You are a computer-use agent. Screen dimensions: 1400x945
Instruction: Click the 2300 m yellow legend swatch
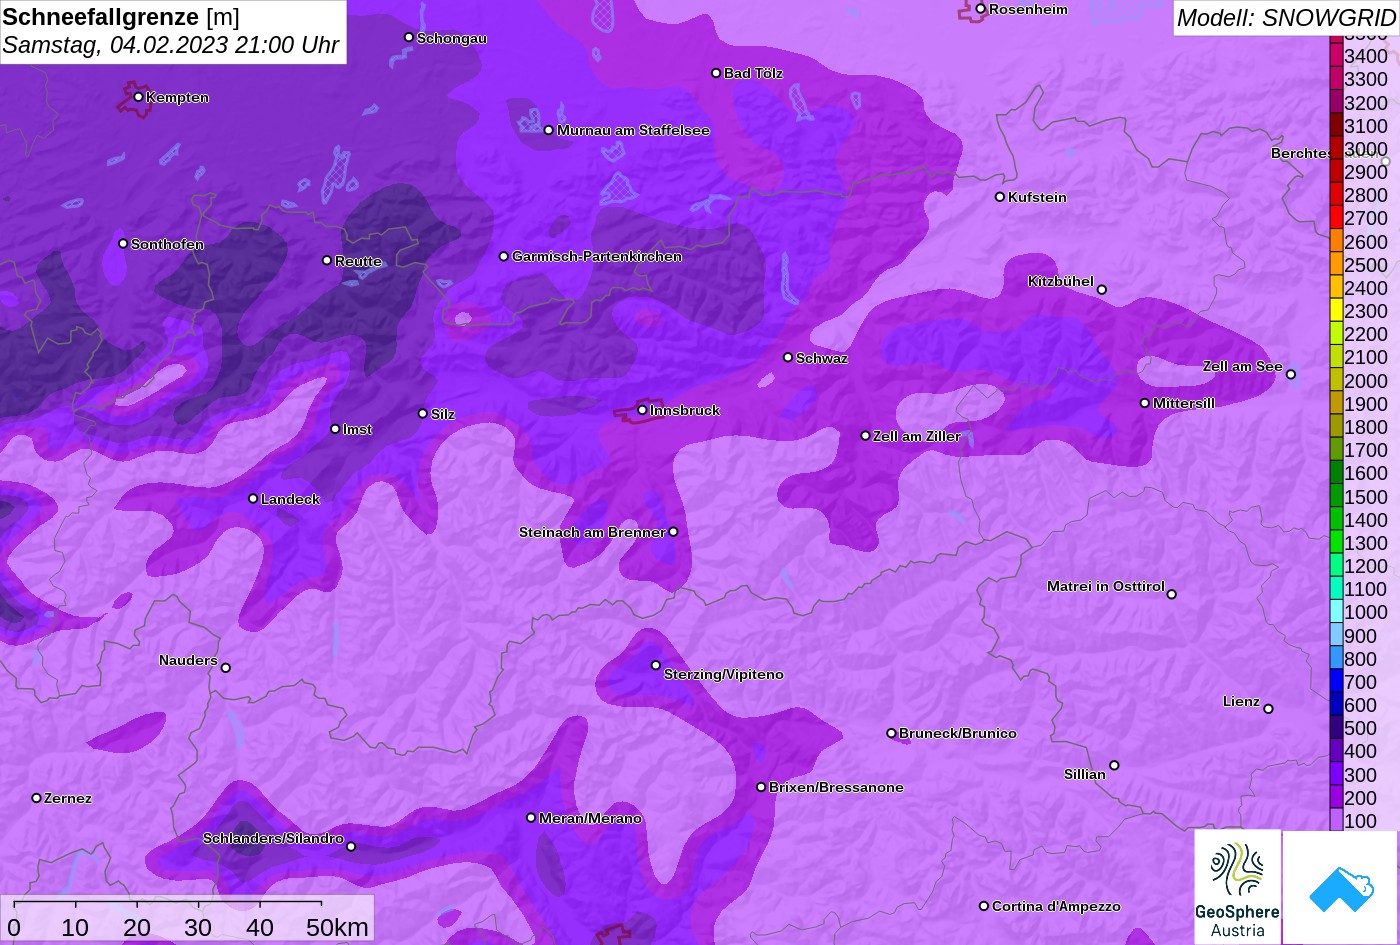(1335, 311)
